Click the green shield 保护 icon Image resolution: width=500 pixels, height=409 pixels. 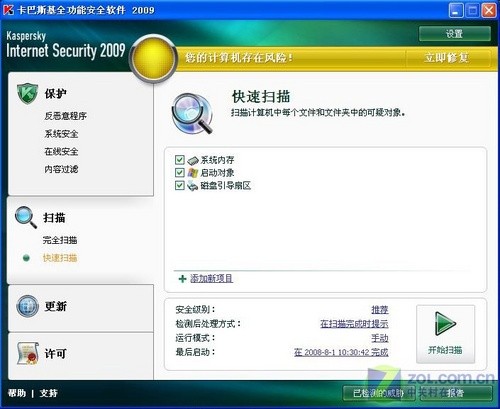pos(27,94)
